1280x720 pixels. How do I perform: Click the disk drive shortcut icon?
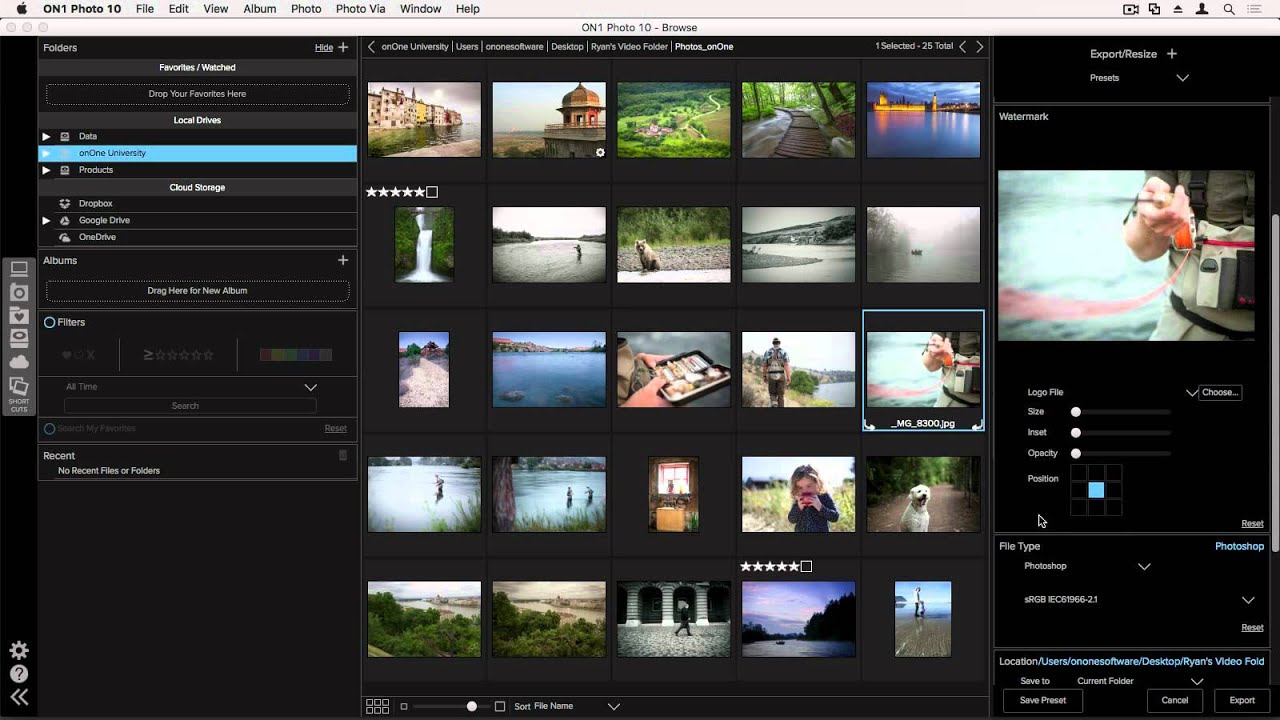(x=19, y=338)
